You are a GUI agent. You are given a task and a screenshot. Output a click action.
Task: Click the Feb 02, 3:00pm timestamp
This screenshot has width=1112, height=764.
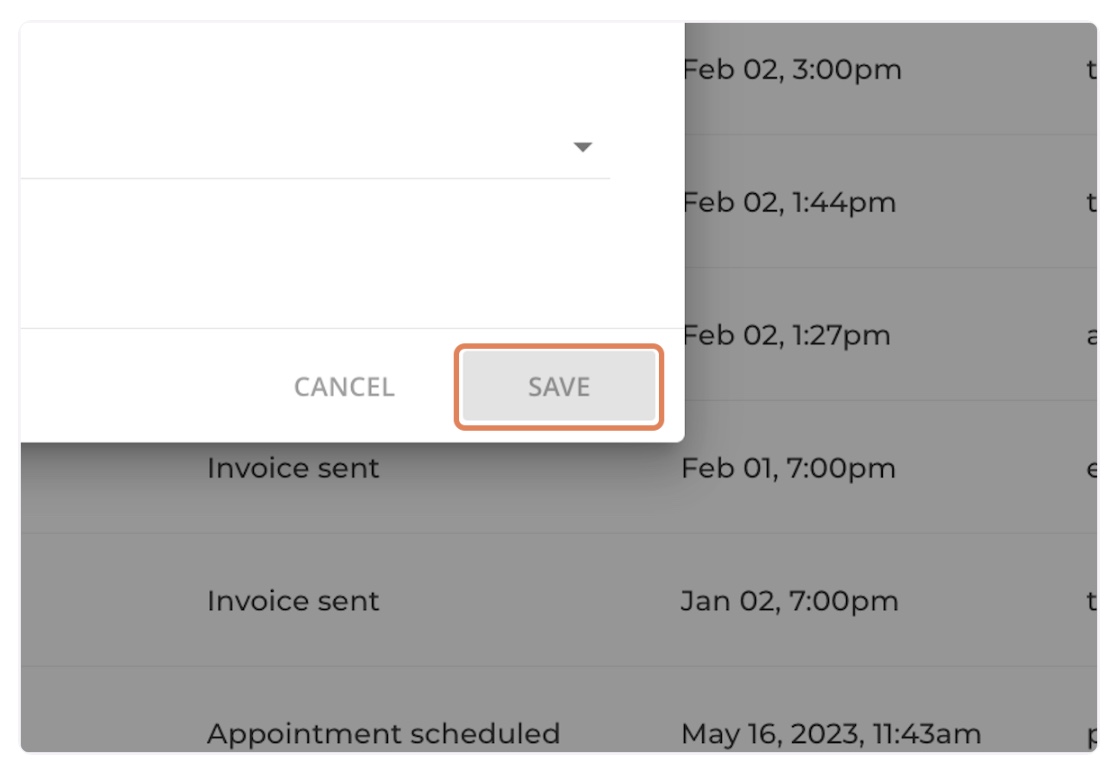click(791, 70)
